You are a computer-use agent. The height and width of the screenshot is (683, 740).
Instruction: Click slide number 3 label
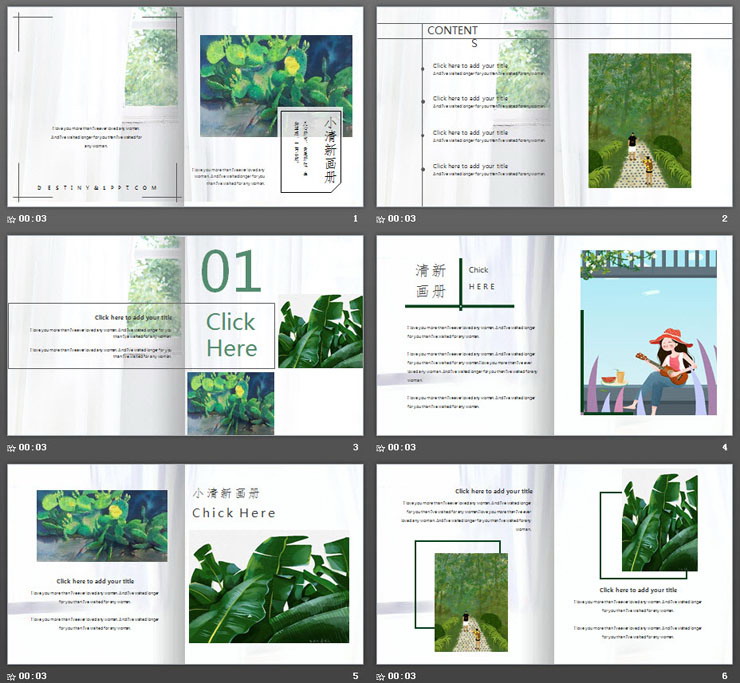point(355,448)
